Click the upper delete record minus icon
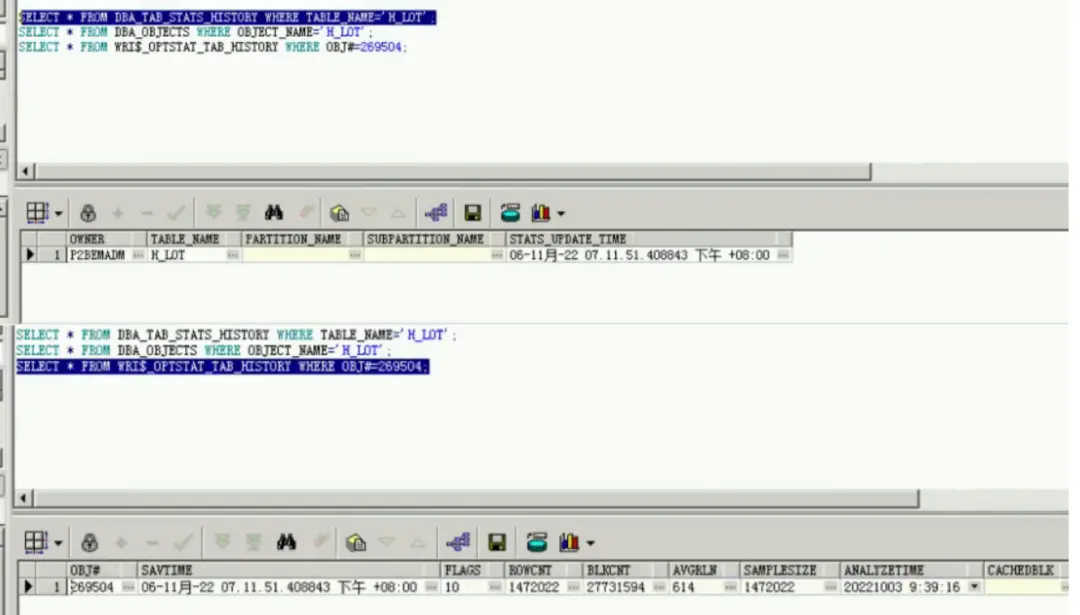Screen dimensions: 1080x615 (147, 213)
